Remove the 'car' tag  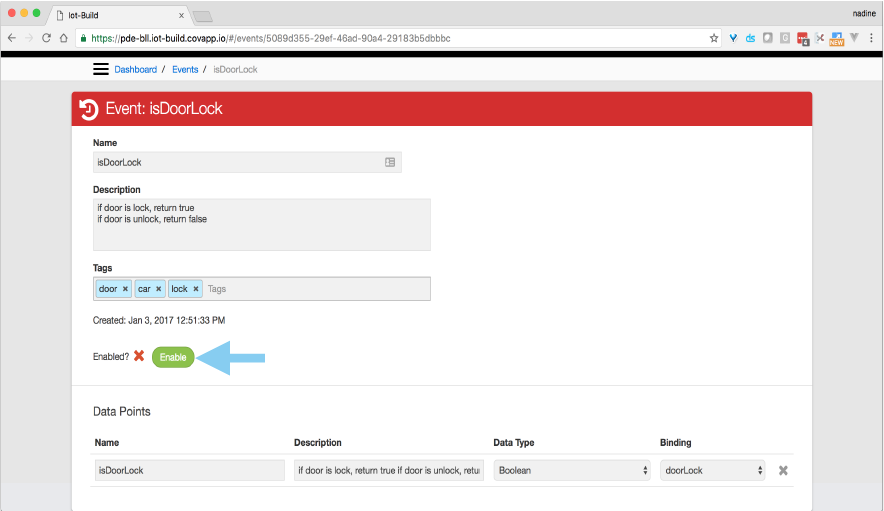tap(158, 289)
